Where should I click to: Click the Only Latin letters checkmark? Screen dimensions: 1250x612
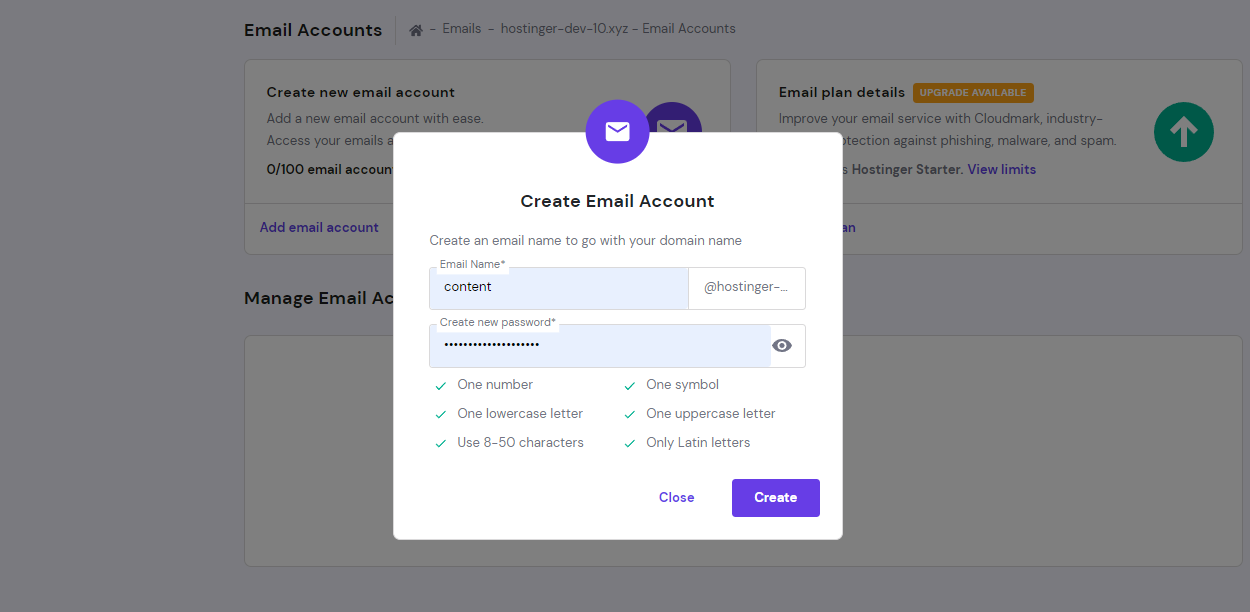coord(630,444)
